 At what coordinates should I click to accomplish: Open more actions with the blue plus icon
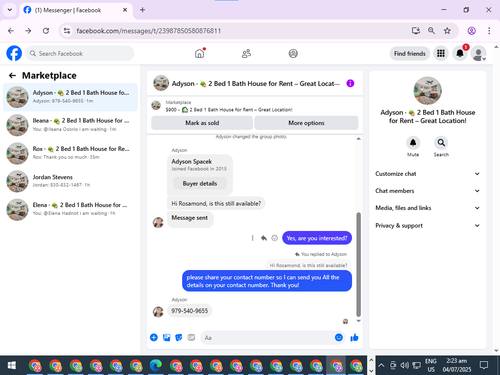pos(154,337)
